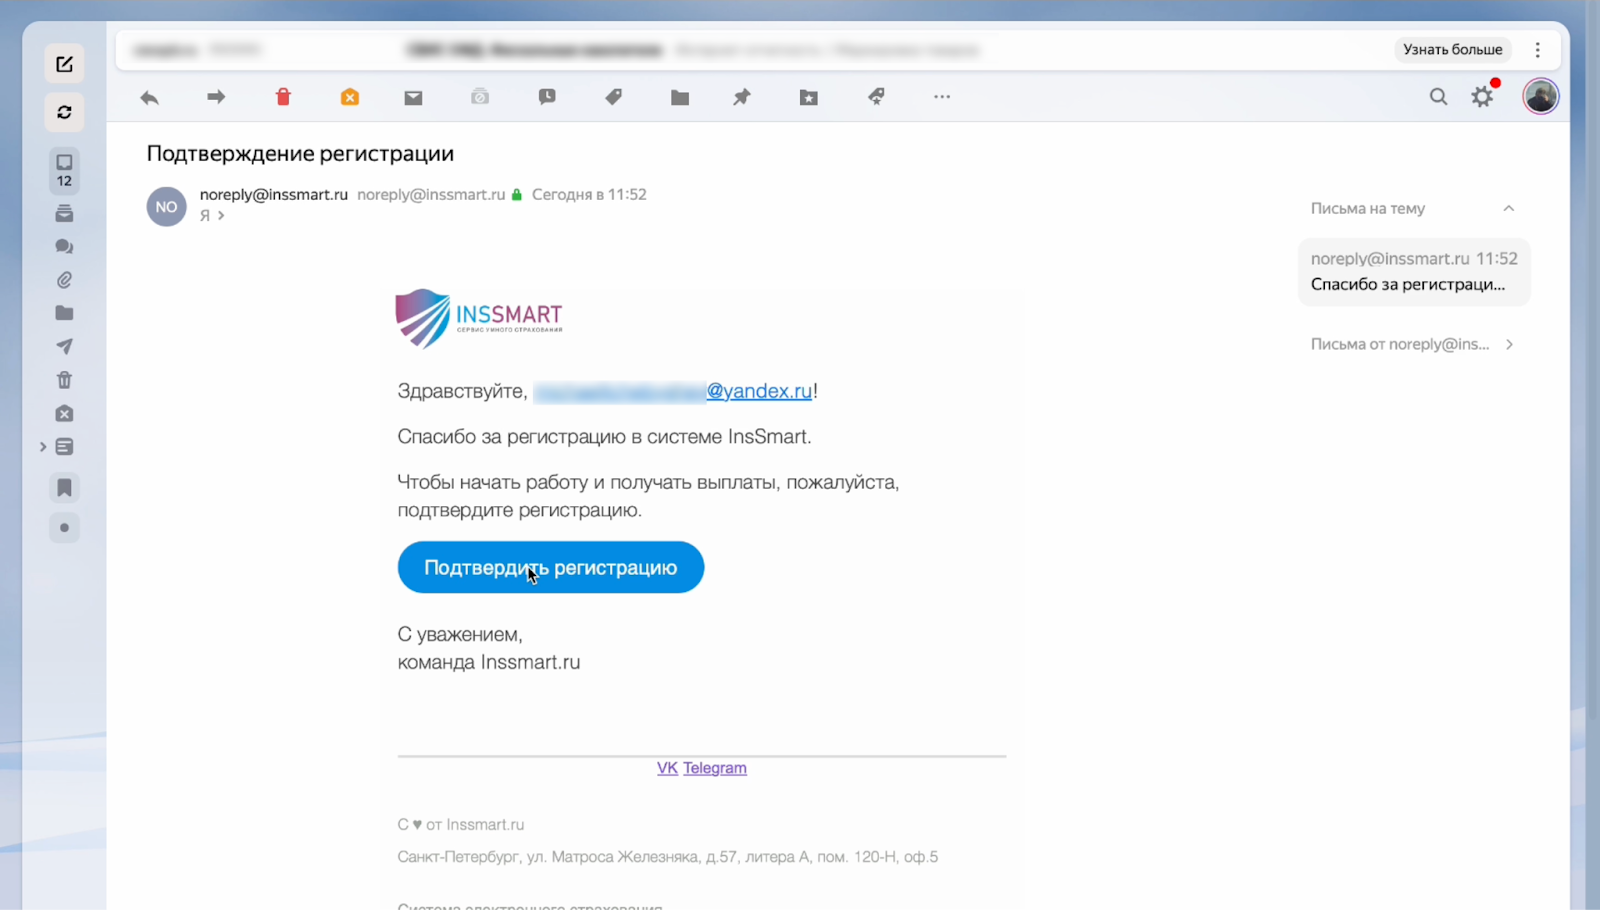Click "Подтвердить регистрацию" button
The image size is (1600, 910).
click(551, 567)
